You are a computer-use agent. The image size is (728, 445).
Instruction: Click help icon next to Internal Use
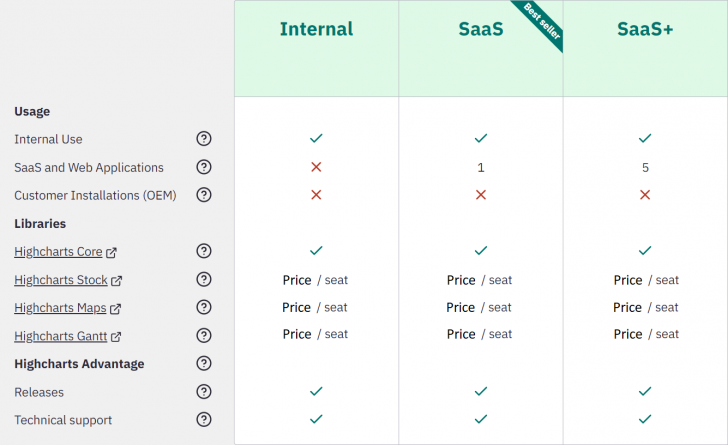tap(204, 139)
